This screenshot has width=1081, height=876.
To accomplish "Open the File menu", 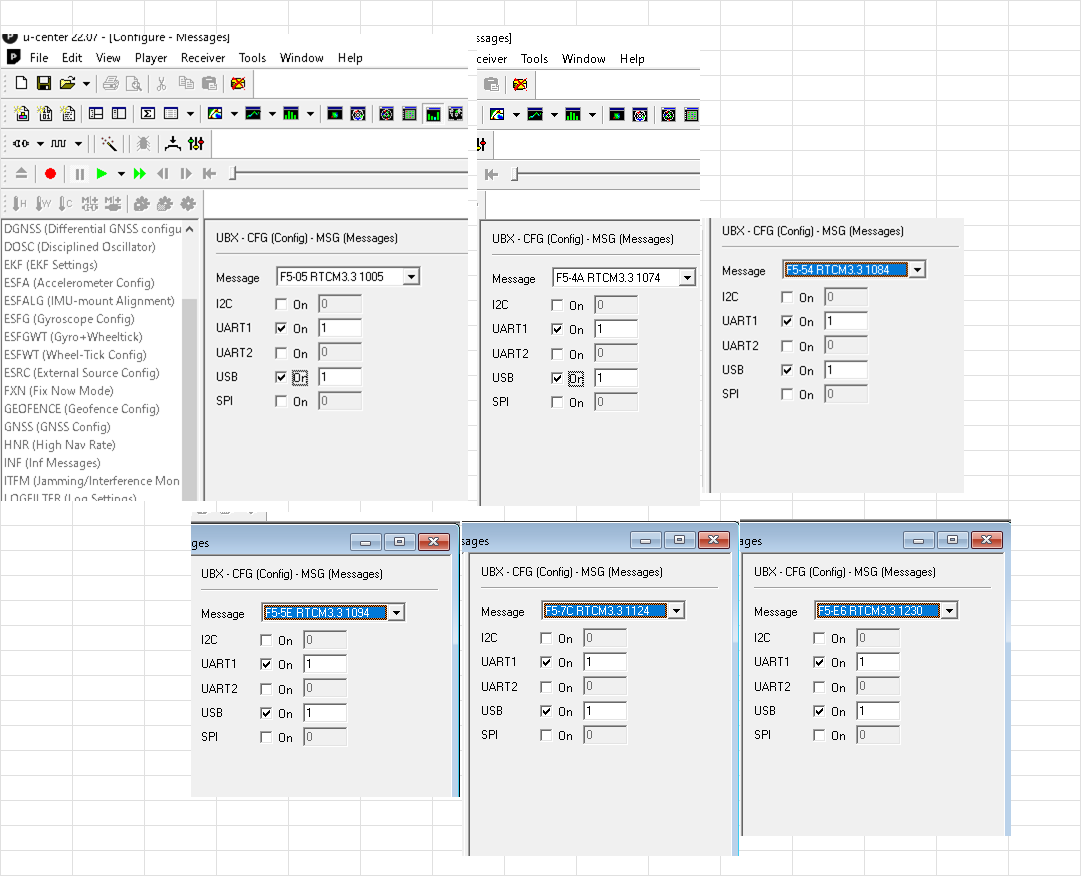I will point(39,58).
